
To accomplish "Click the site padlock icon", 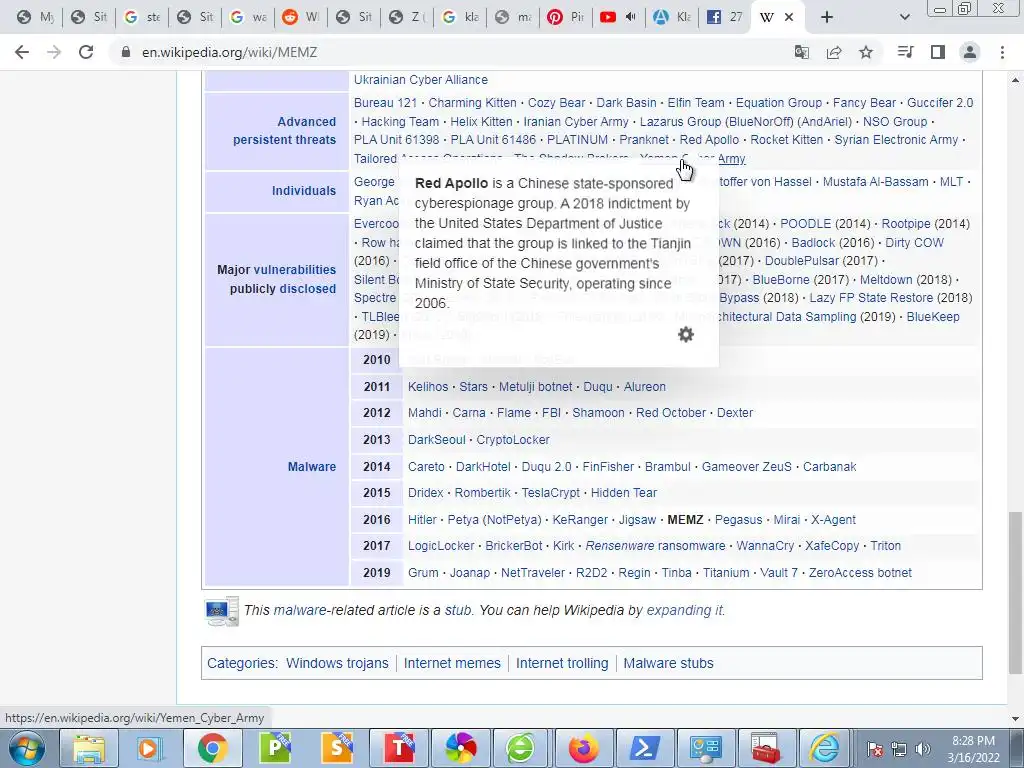I will click(126, 52).
